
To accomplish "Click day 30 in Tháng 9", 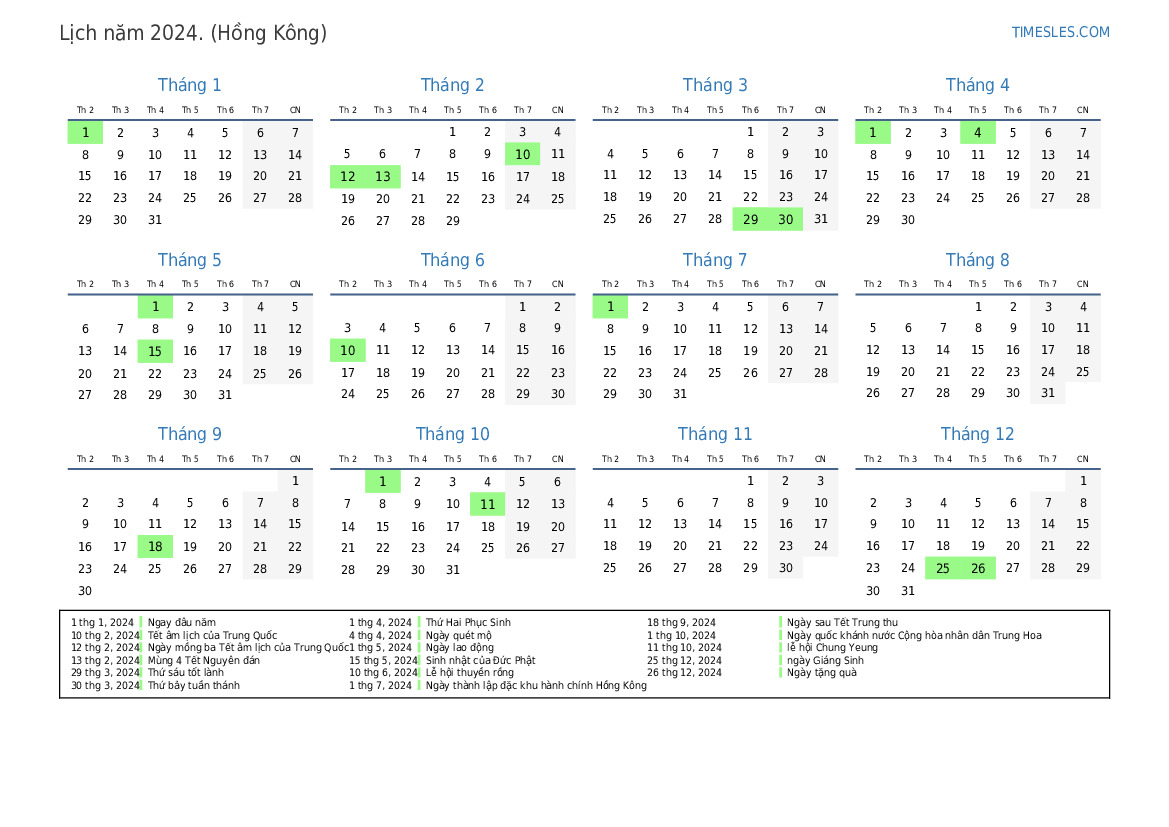I will tap(85, 591).
